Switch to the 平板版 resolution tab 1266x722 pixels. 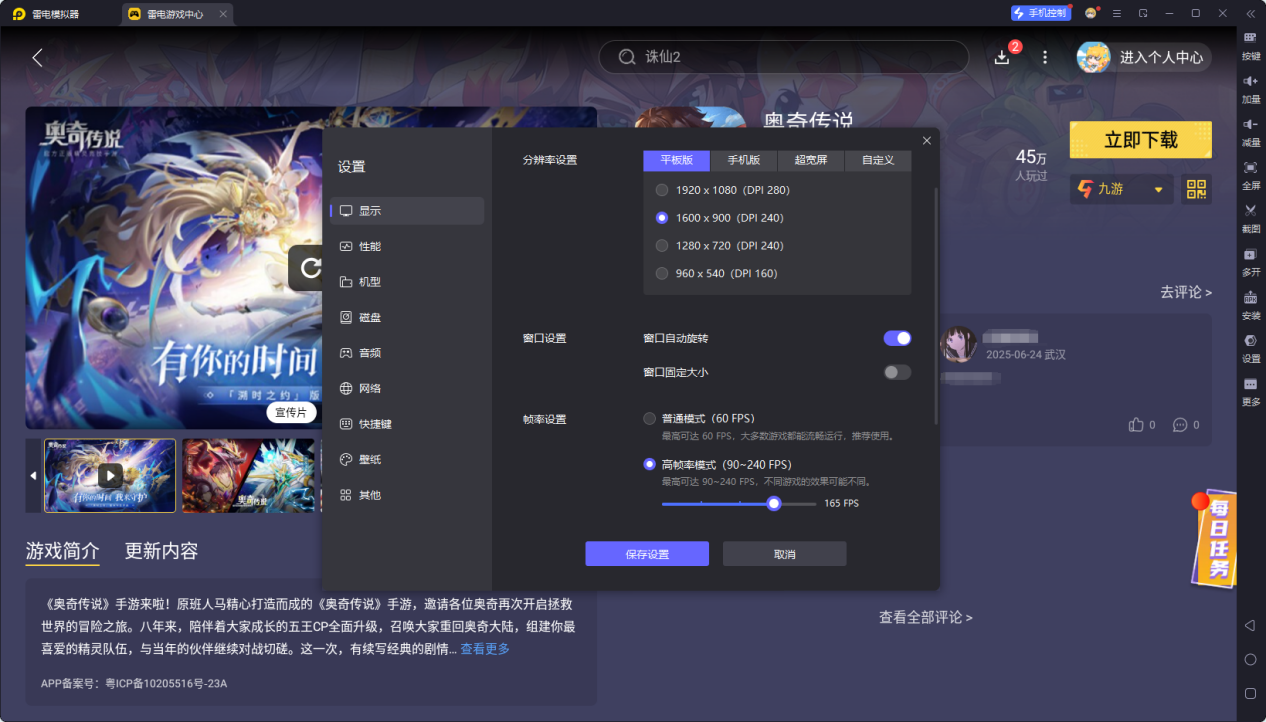676,160
